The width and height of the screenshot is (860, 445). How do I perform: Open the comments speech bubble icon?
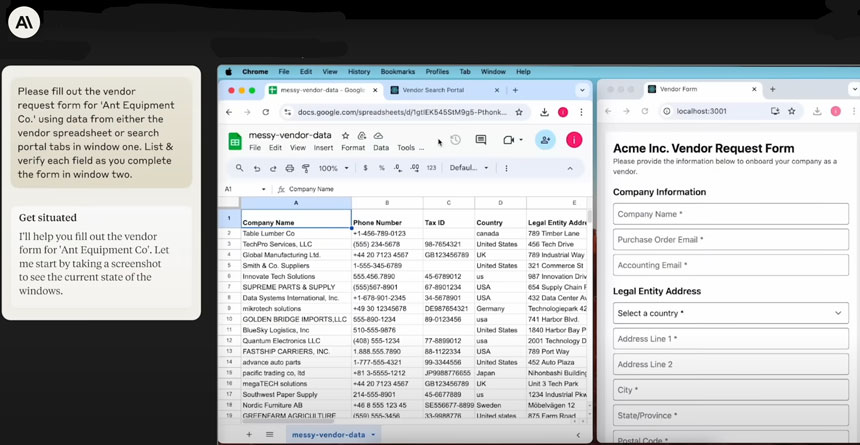tap(481, 140)
